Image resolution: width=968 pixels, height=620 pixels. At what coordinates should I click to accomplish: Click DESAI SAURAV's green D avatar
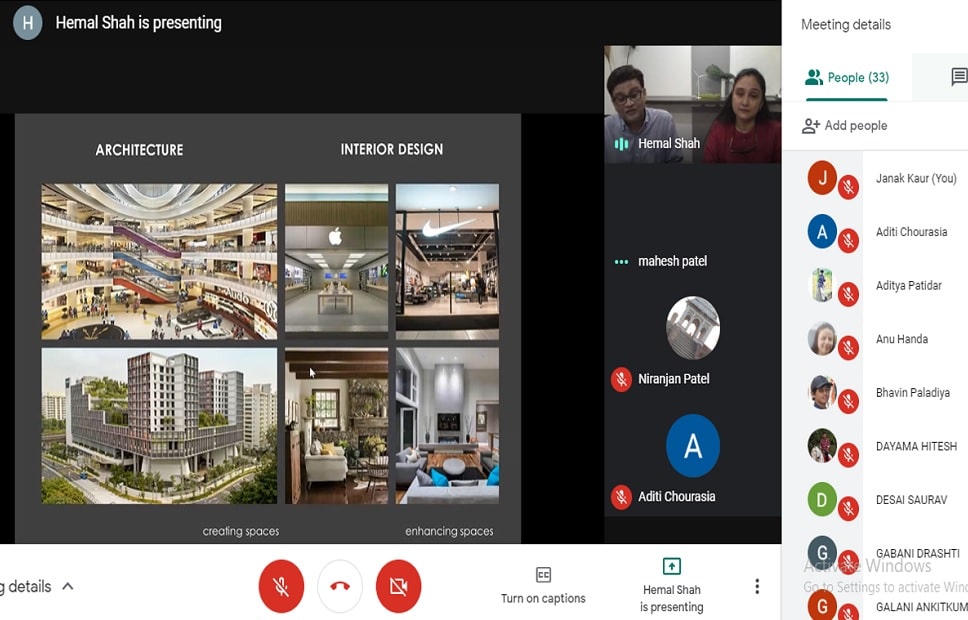(822, 499)
